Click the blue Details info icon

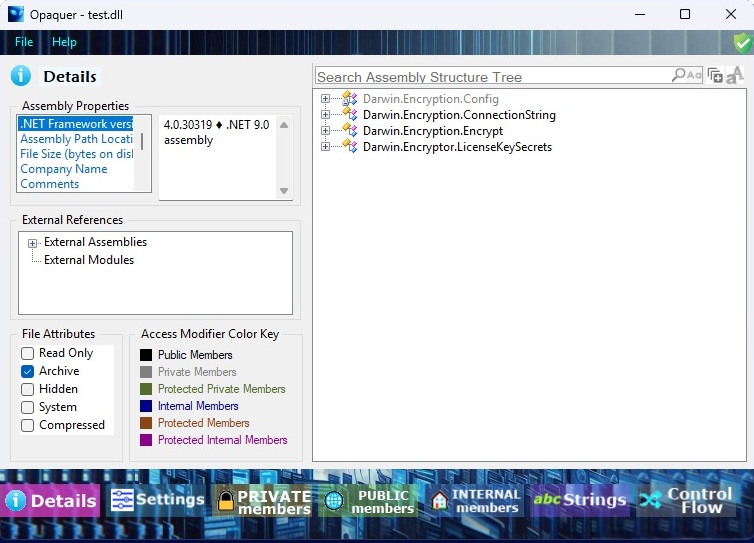pos(21,76)
